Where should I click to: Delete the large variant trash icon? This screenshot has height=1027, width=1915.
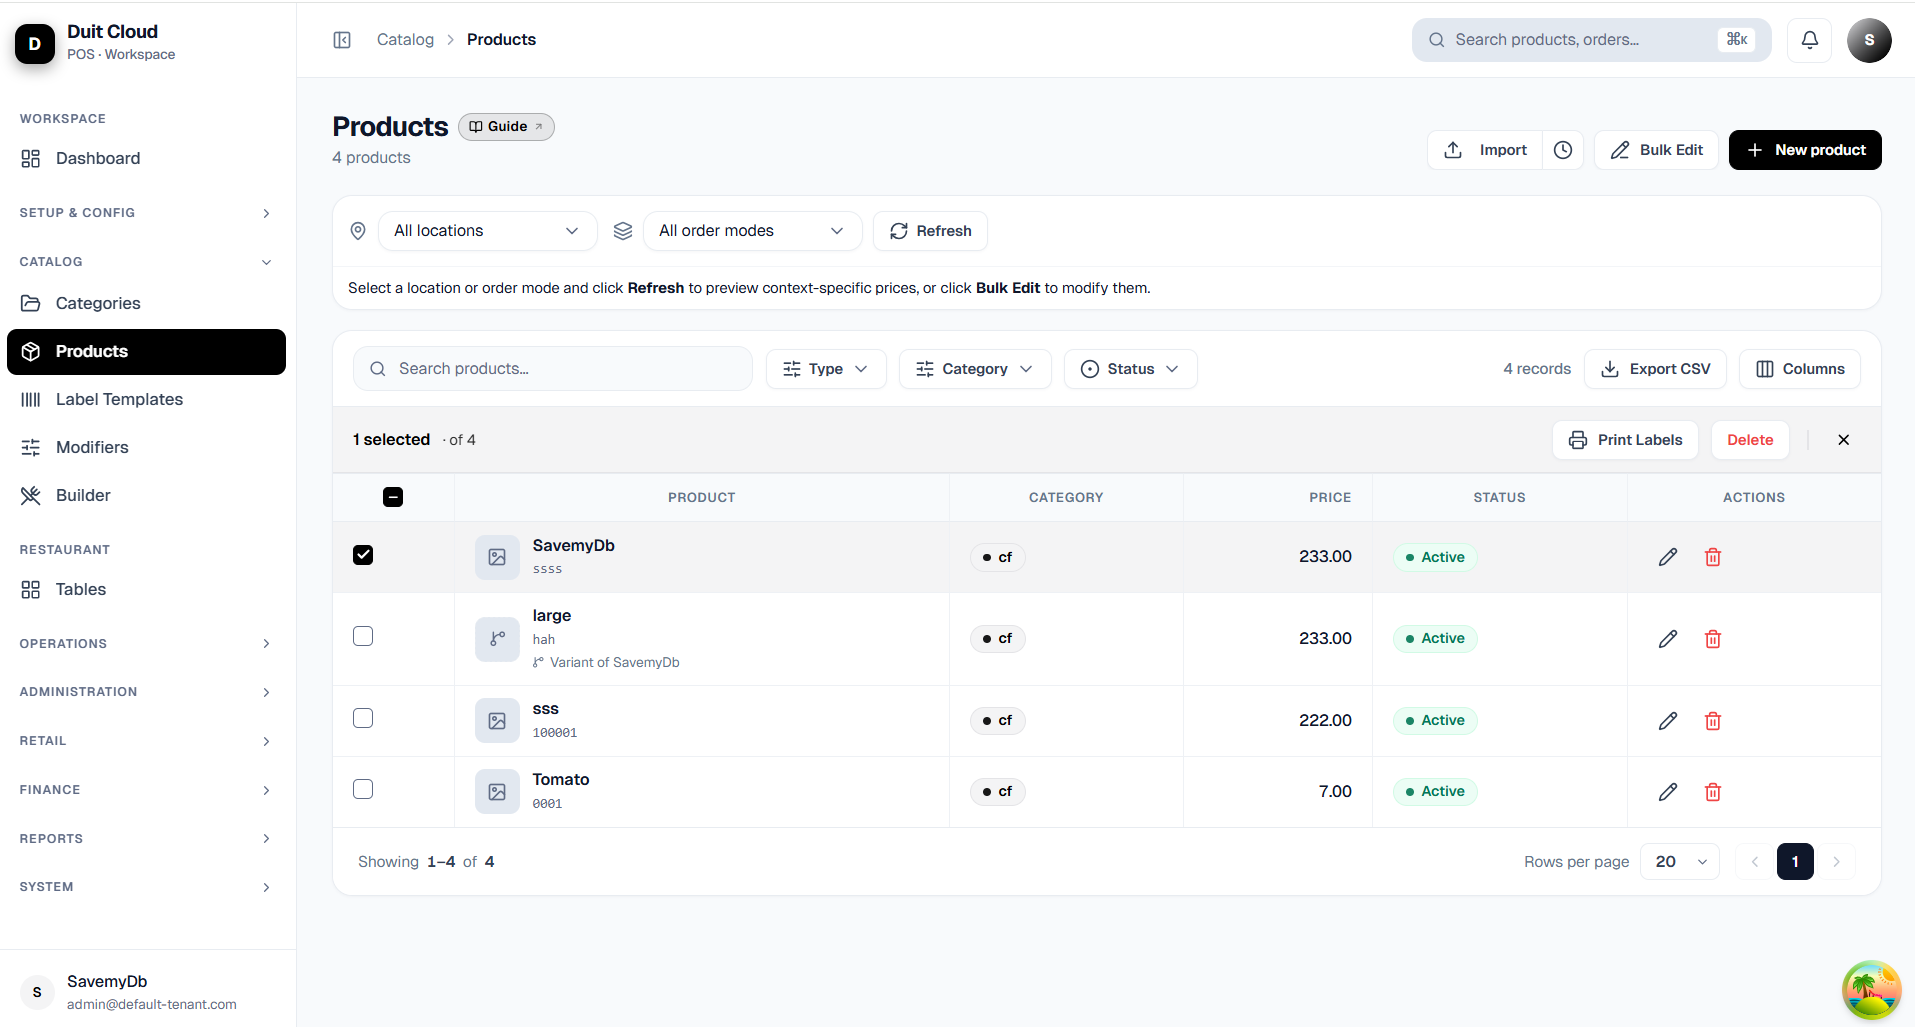[1713, 639]
